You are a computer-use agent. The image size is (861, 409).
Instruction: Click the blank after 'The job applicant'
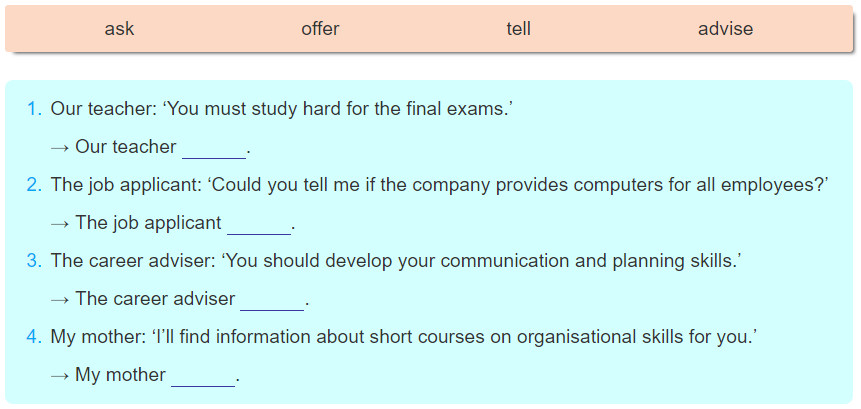[259, 224]
